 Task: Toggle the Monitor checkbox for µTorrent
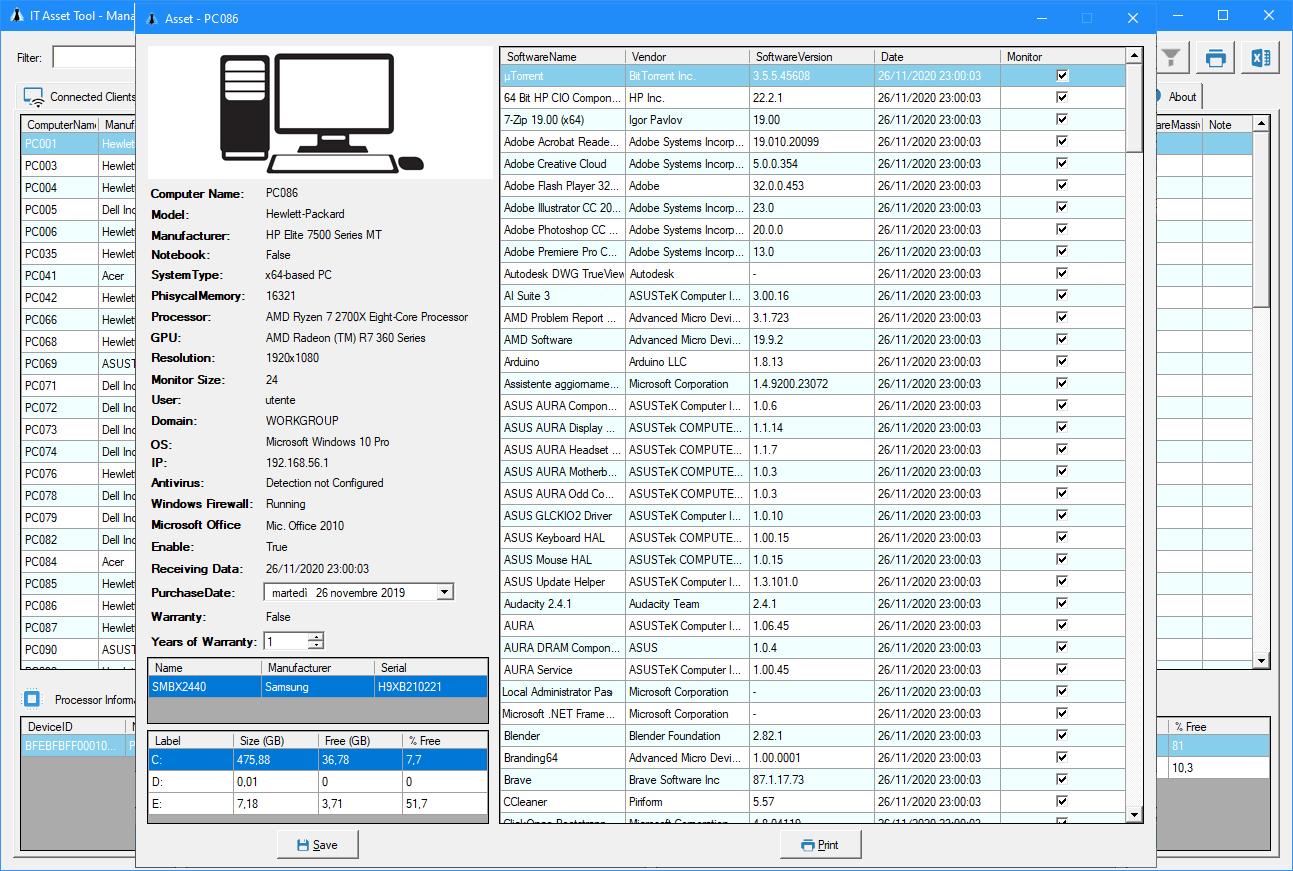point(1062,75)
